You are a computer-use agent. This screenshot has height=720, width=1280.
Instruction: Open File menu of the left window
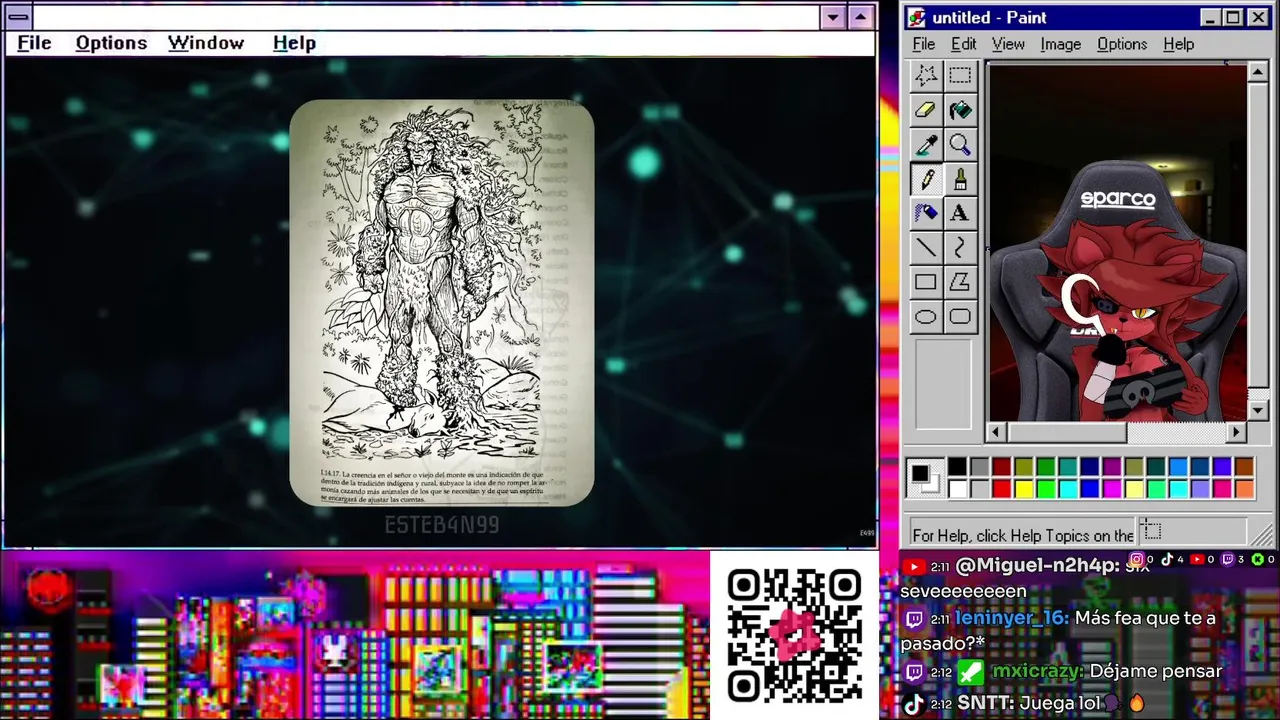click(x=34, y=43)
